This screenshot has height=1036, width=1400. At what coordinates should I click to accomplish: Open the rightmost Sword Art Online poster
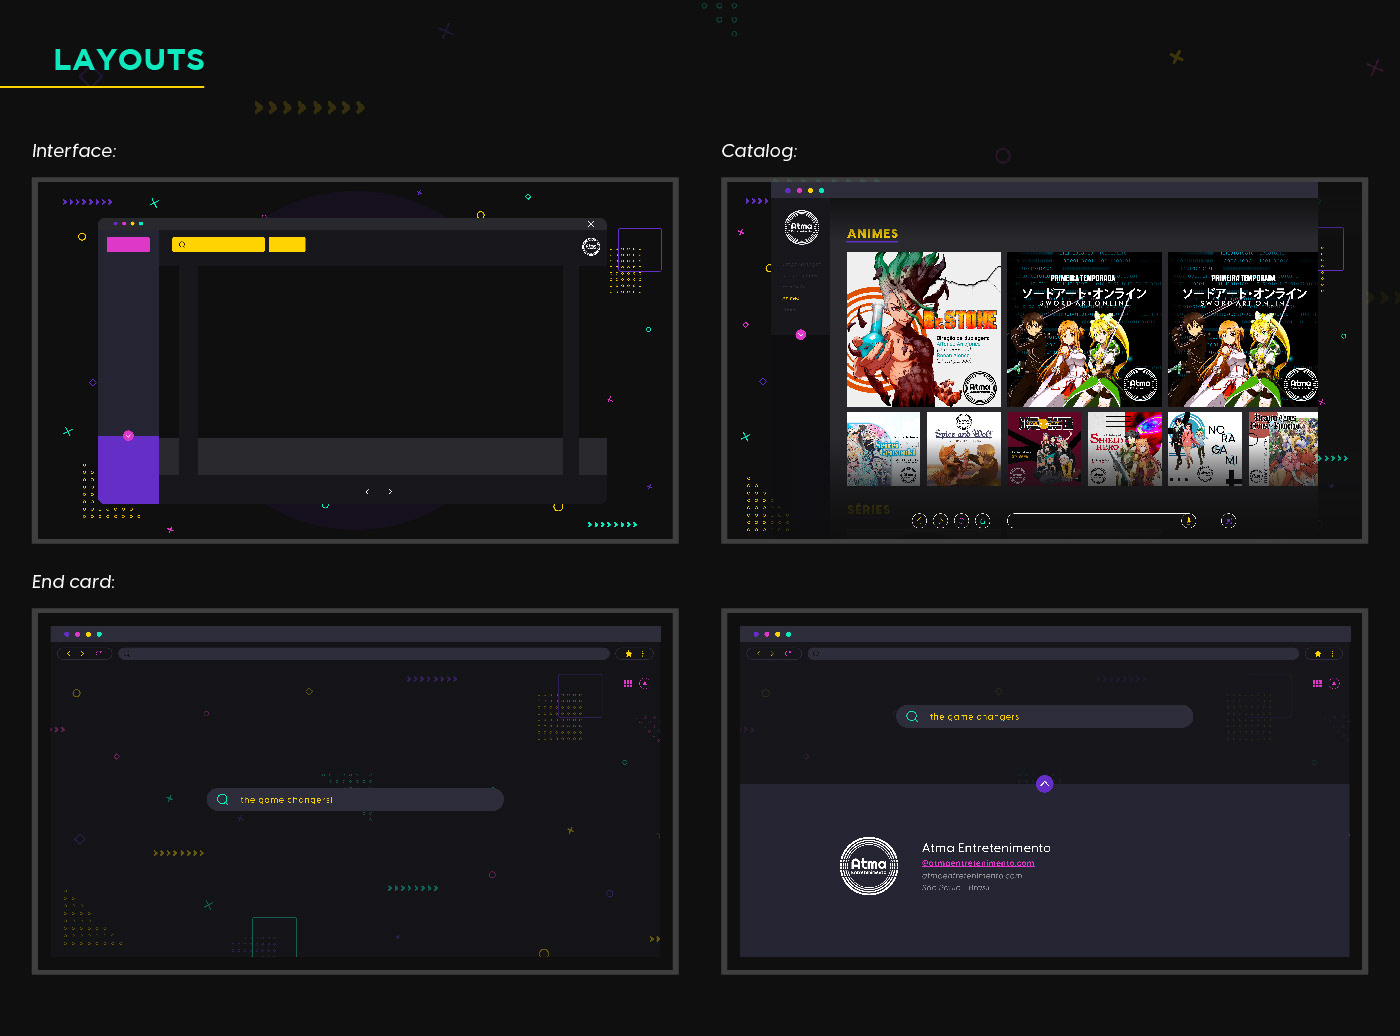(1243, 329)
